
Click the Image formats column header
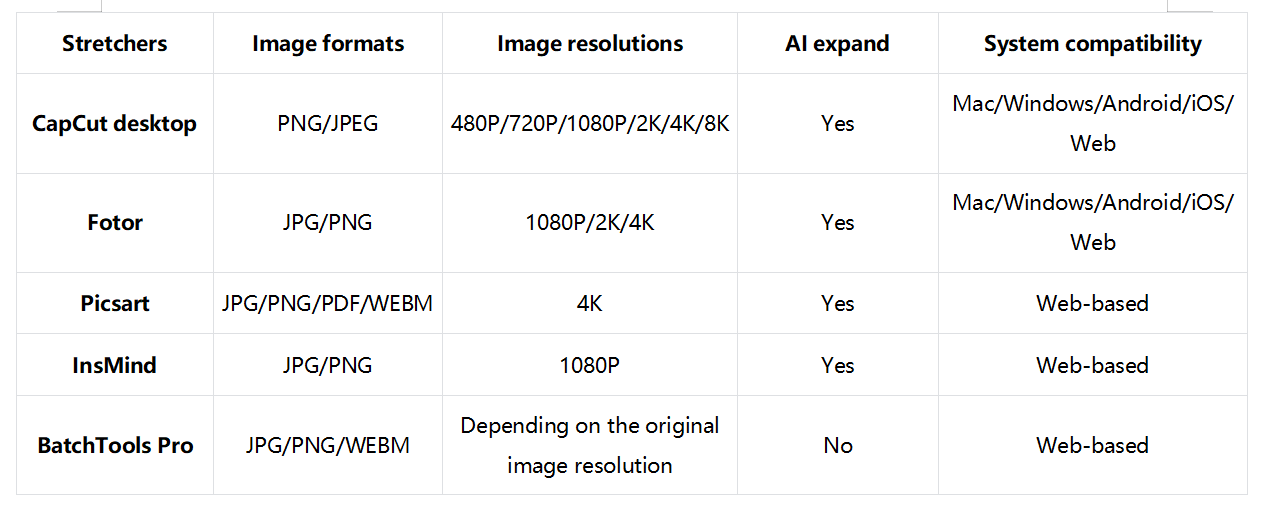coord(328,44)
